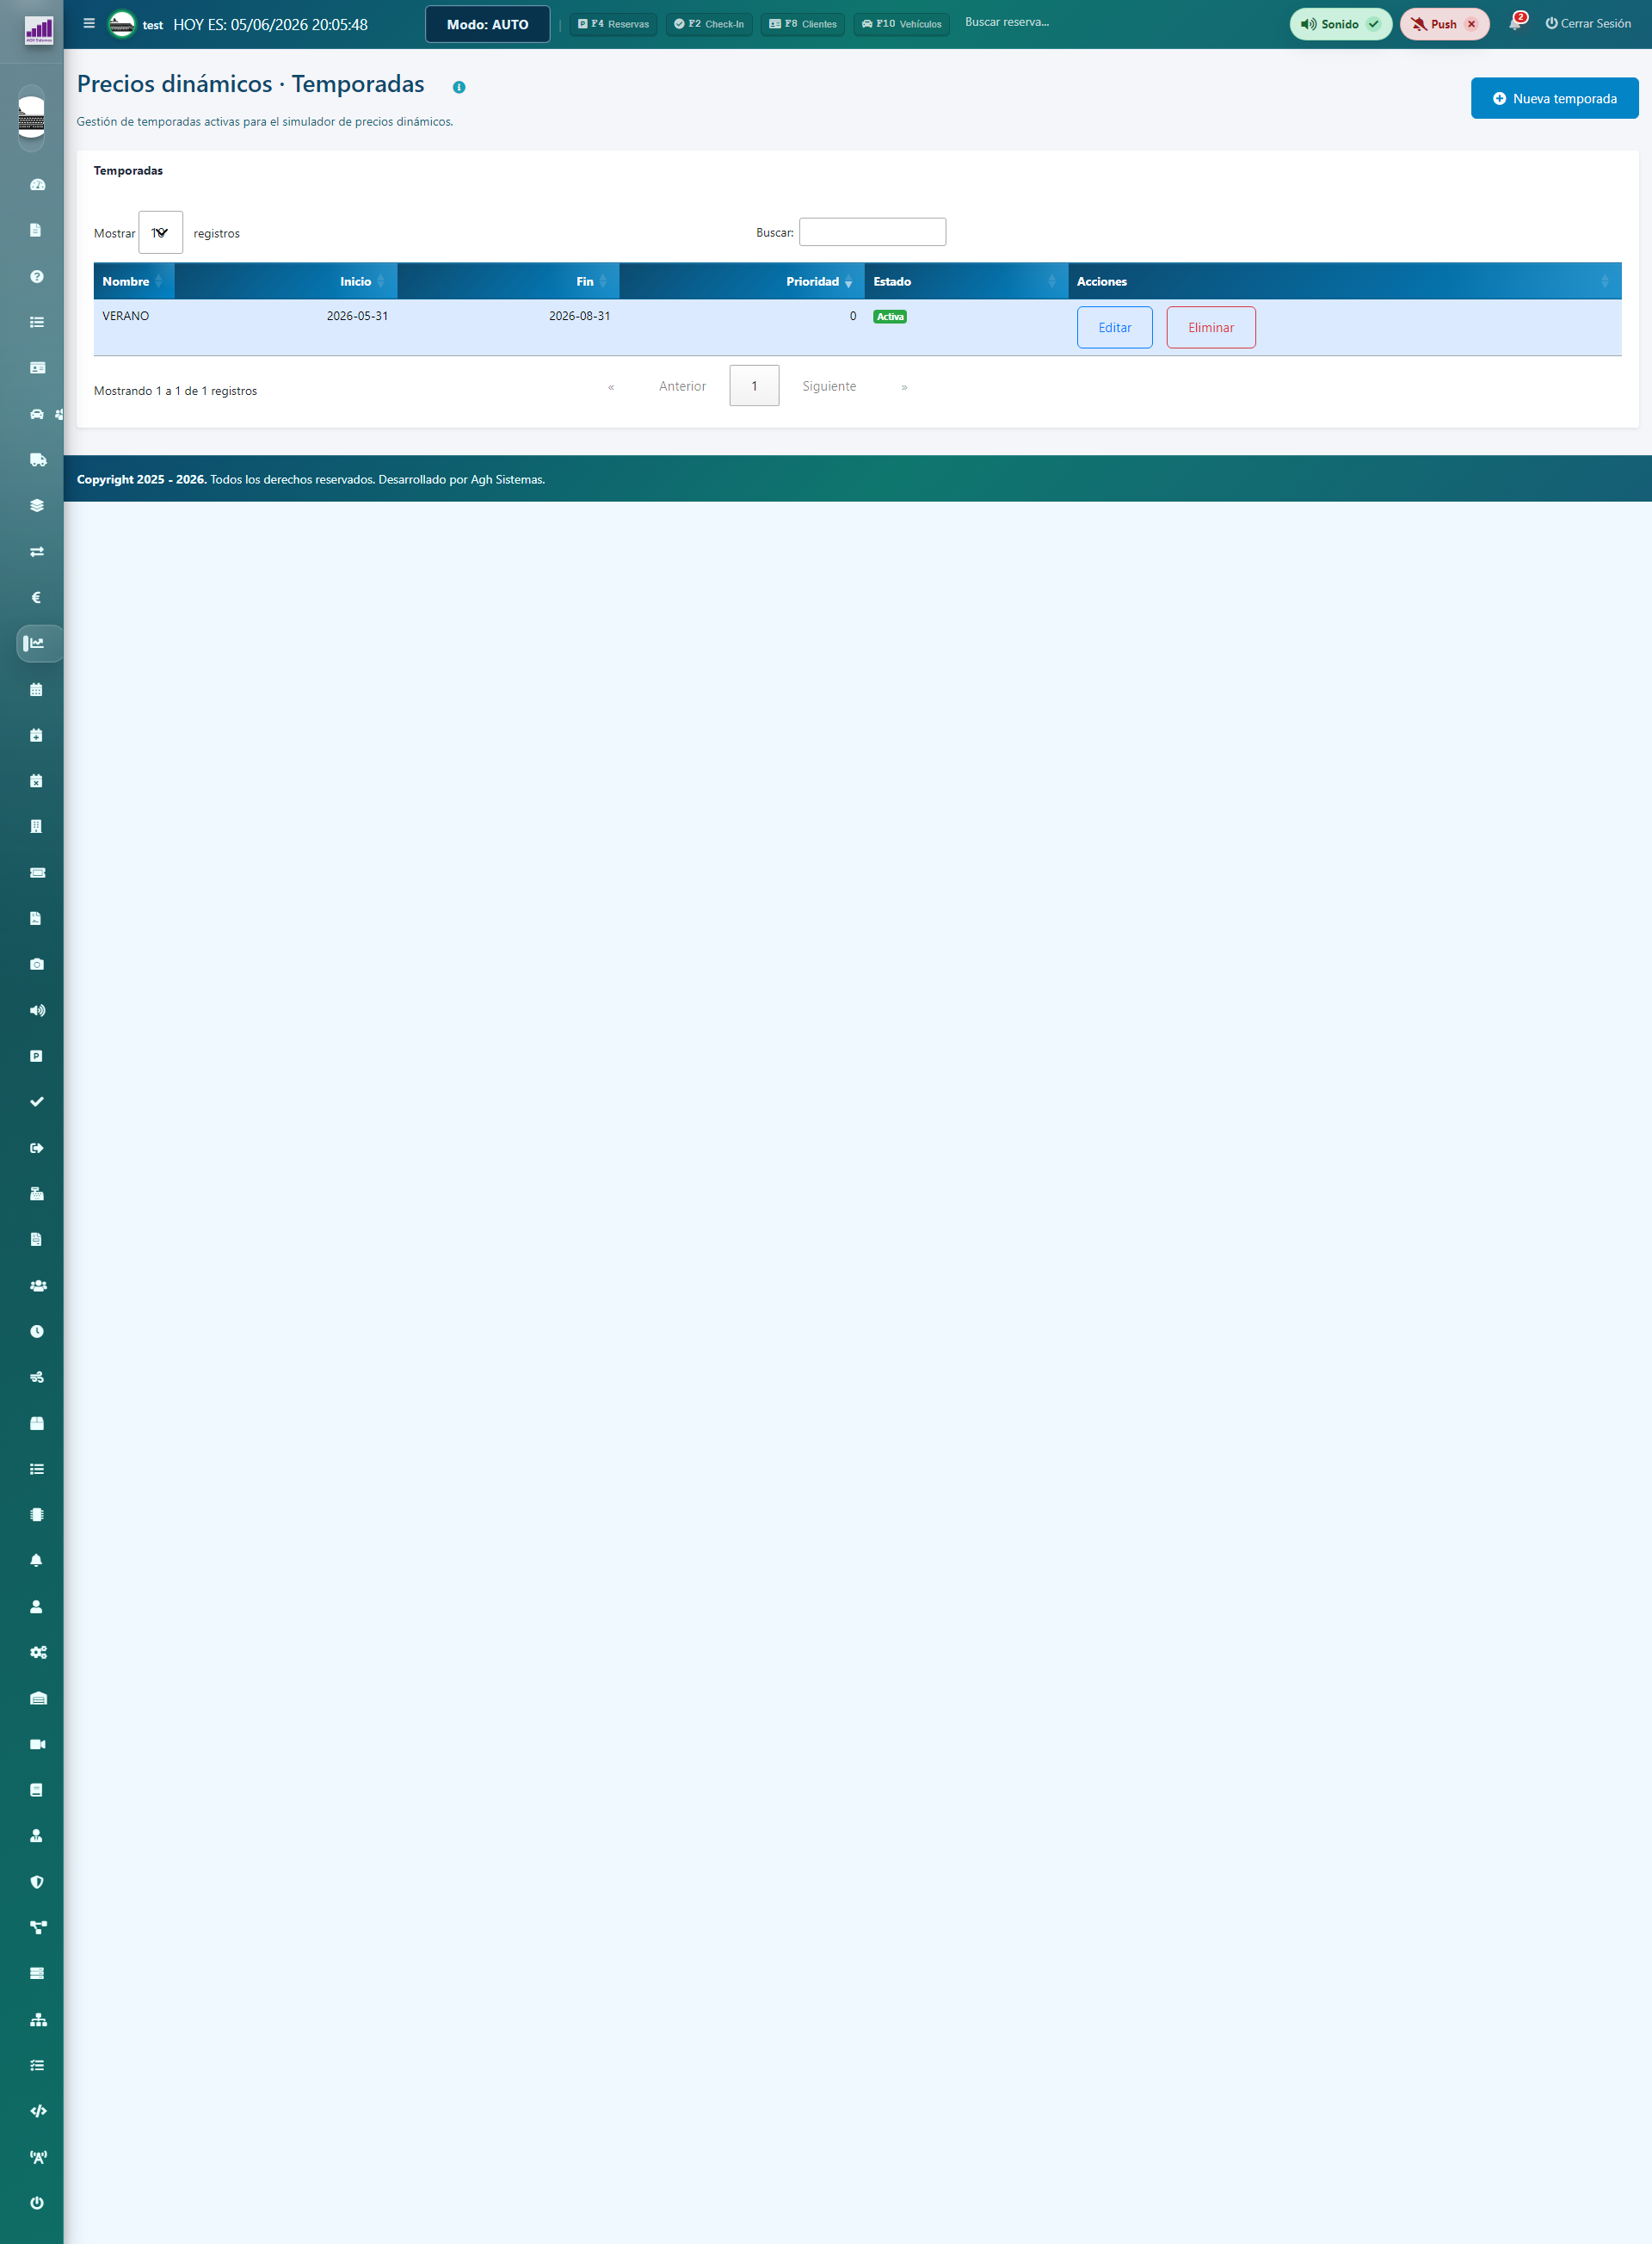Click Nueva temporada button
Screen dimensions: 1652x2244
point(1554,98)
